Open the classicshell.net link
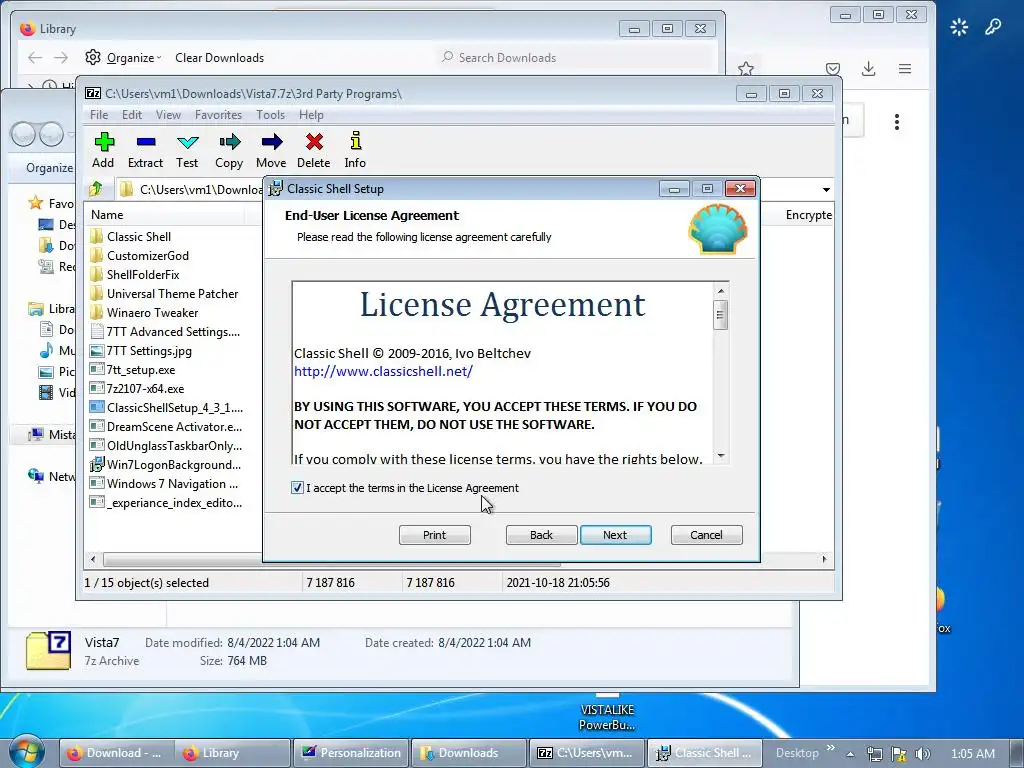This screenshot has height=768, width=1024. click(x=383, y=372)
